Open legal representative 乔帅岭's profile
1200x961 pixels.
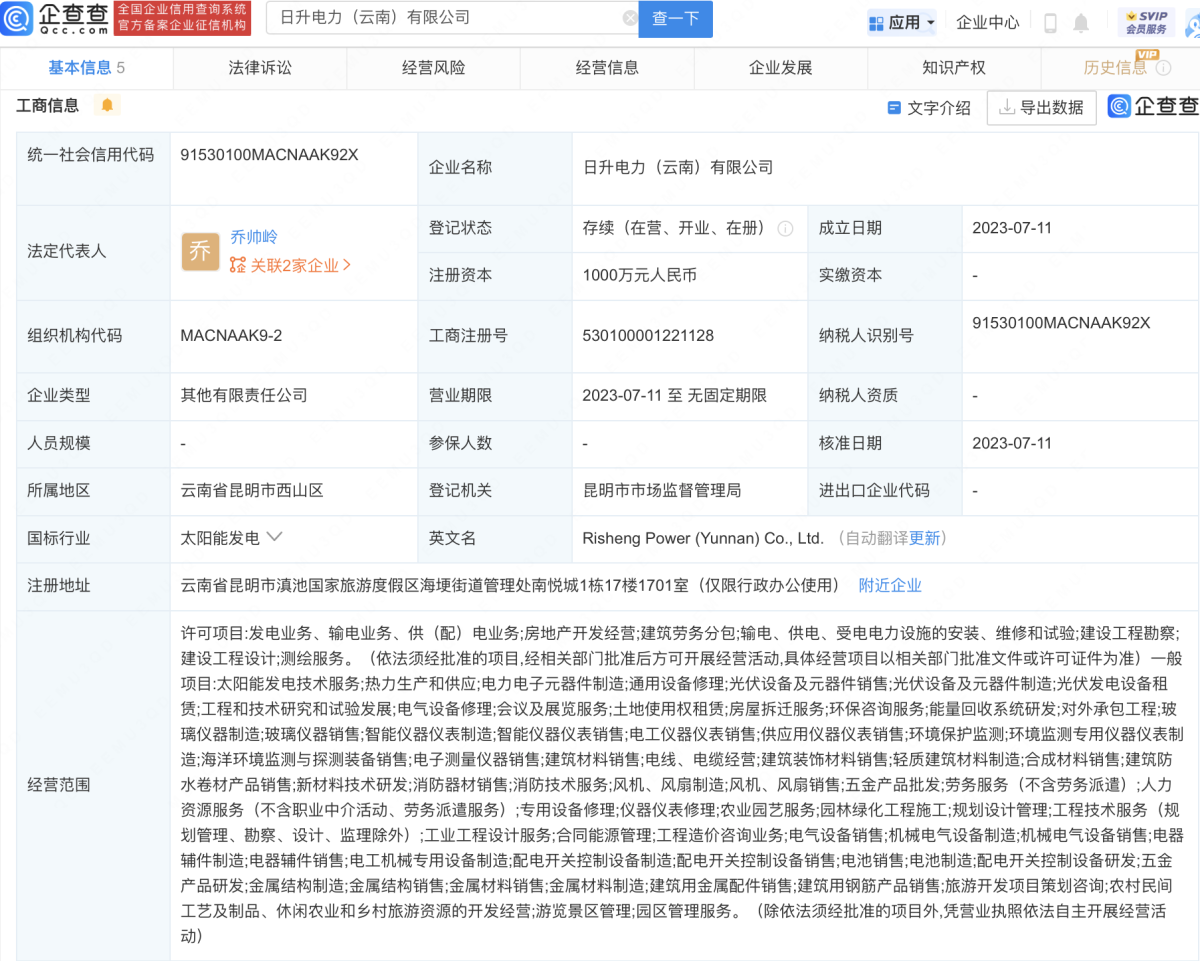254,237
